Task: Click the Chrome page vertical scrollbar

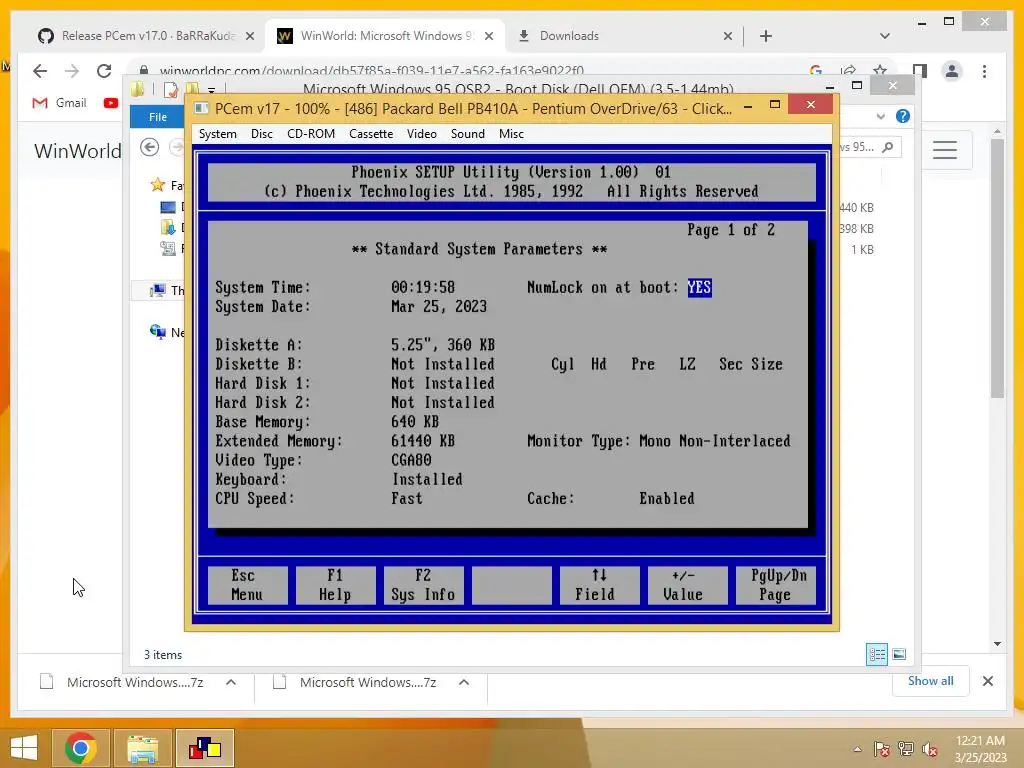Action: click(x=997, y=268)
